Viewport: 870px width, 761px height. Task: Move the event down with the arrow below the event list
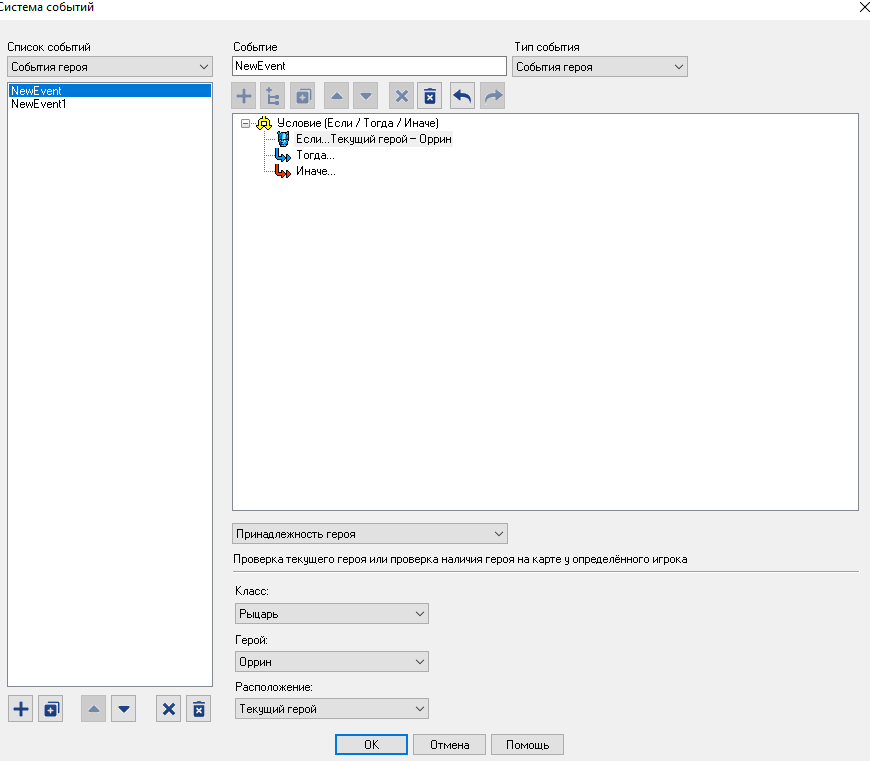[123, 709]
